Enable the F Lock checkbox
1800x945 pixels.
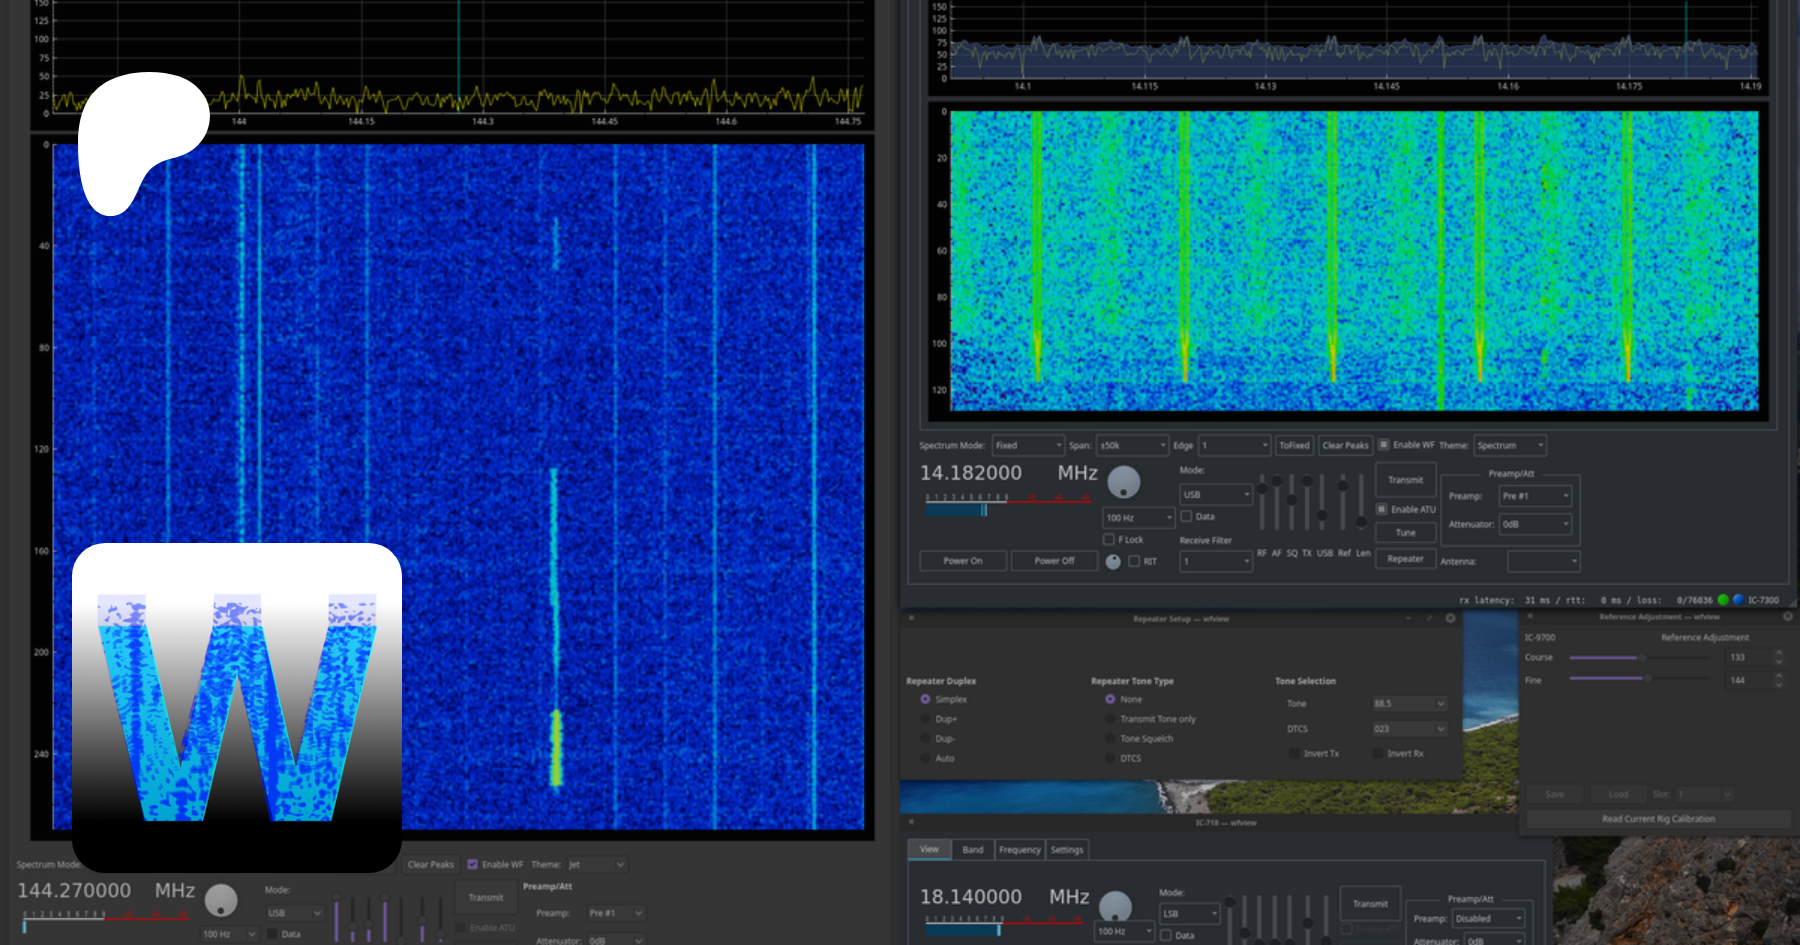click(x=1108, y=540)
